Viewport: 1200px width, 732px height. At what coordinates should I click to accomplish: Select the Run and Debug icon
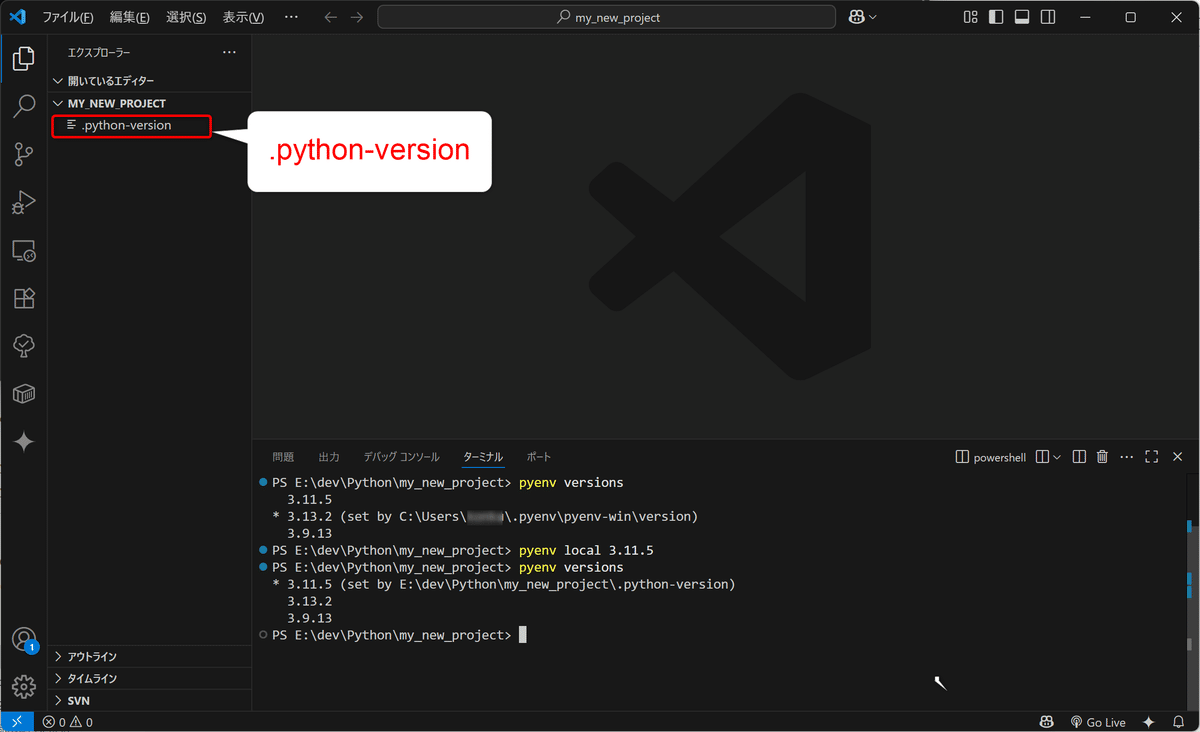(24, 202)
